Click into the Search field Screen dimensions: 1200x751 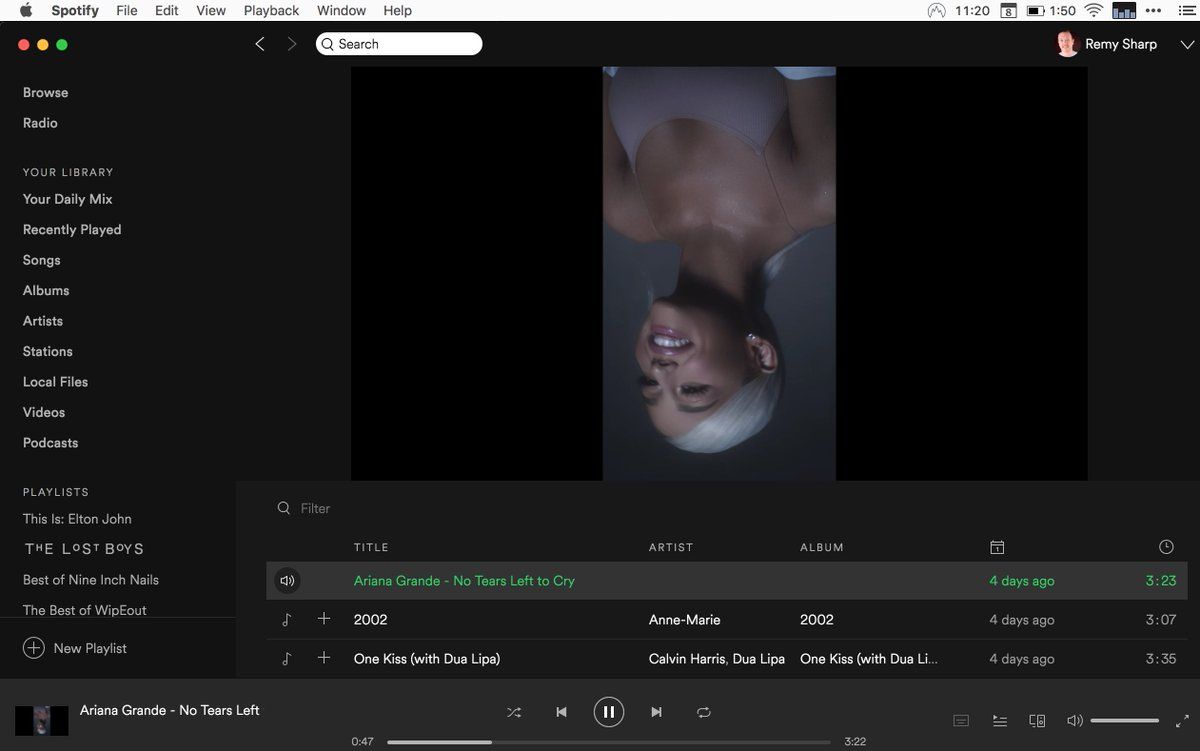(x=399, y=44)
